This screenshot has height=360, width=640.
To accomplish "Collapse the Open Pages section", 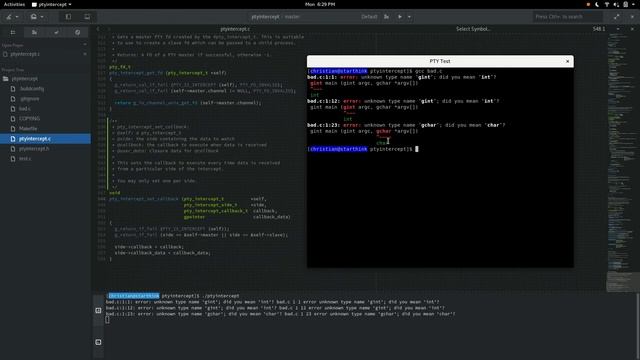I will pyautogui.click(x=85, y=45).
